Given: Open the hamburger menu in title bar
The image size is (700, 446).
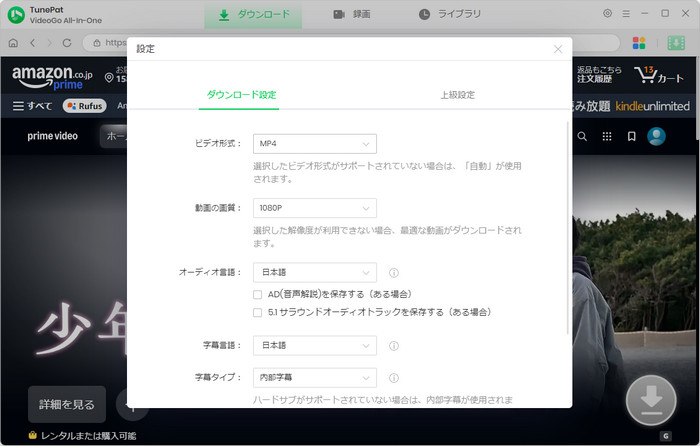Looking at the screenshot, I should [626, 14].
